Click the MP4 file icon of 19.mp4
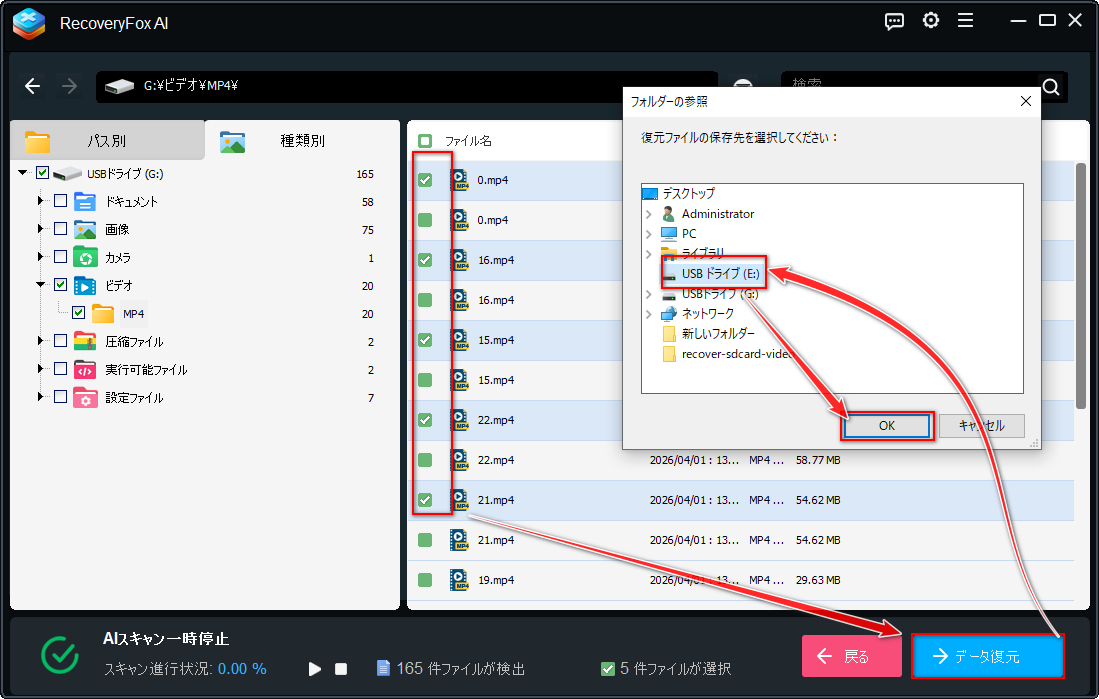 (459, 580)
